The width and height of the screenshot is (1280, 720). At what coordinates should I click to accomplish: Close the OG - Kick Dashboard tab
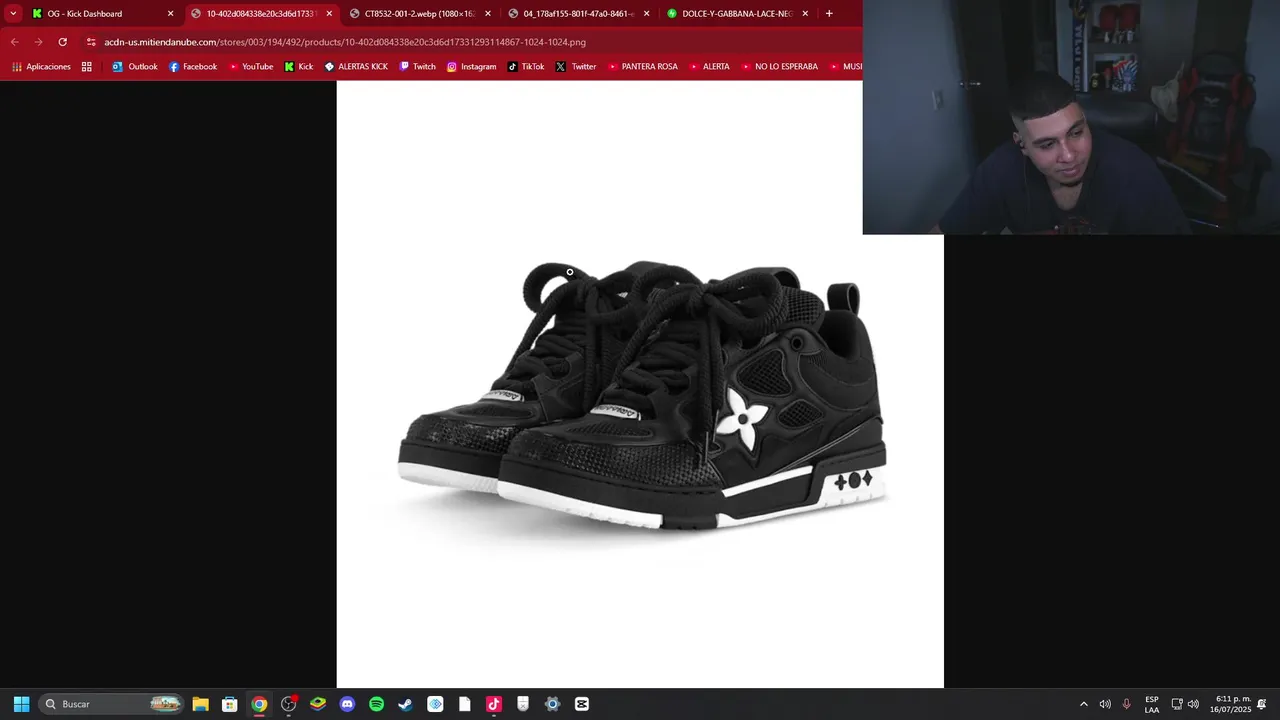click(170, 14)
